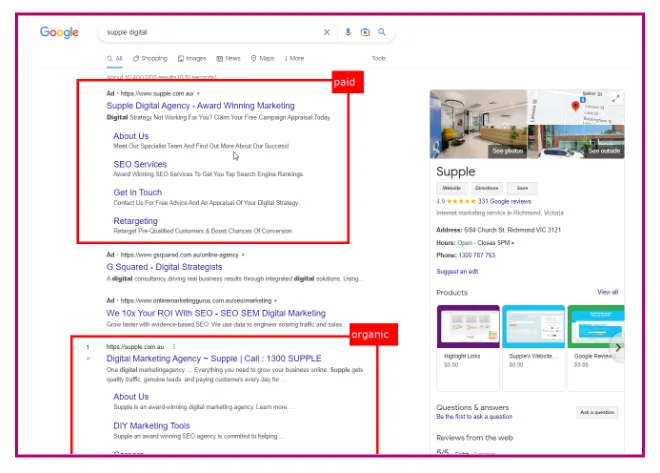Expand the supple.com.au ad URL dropdown arrow
Image resolution: width=660 pixels, height=473 pixels.
point(198,93)
